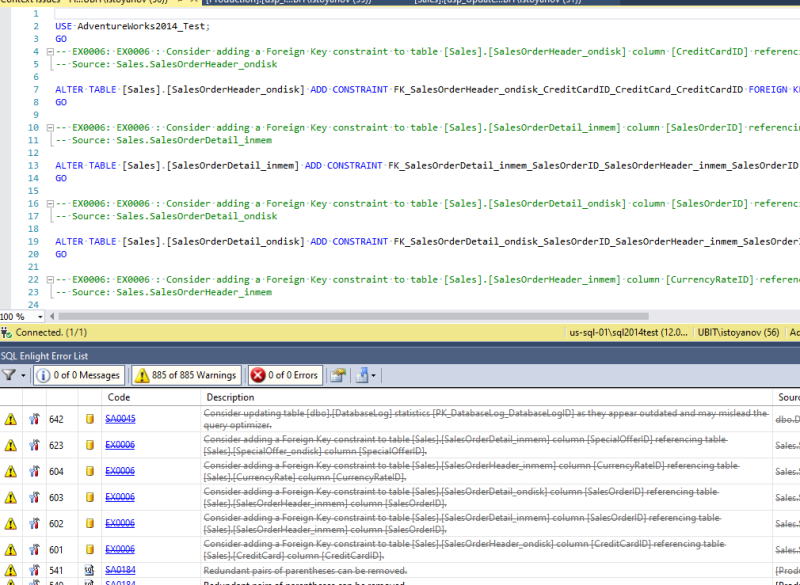800x585 pixels.
Task: Select the DatabaseLog statistics description in row 642
Action: (486, 419)
